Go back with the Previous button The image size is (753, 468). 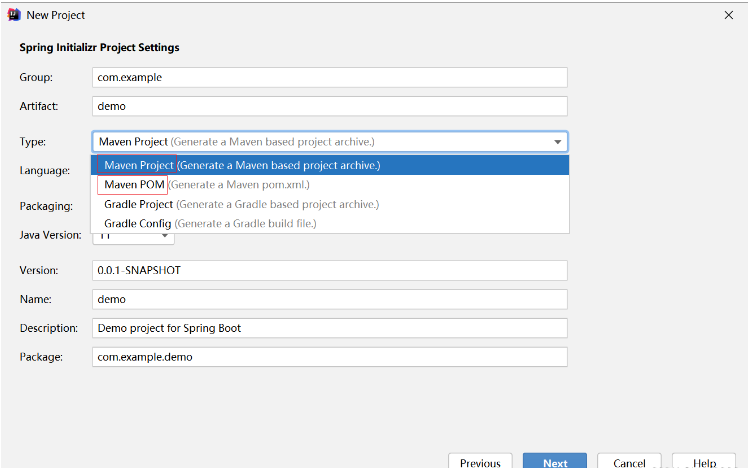(x=480, y=462)
